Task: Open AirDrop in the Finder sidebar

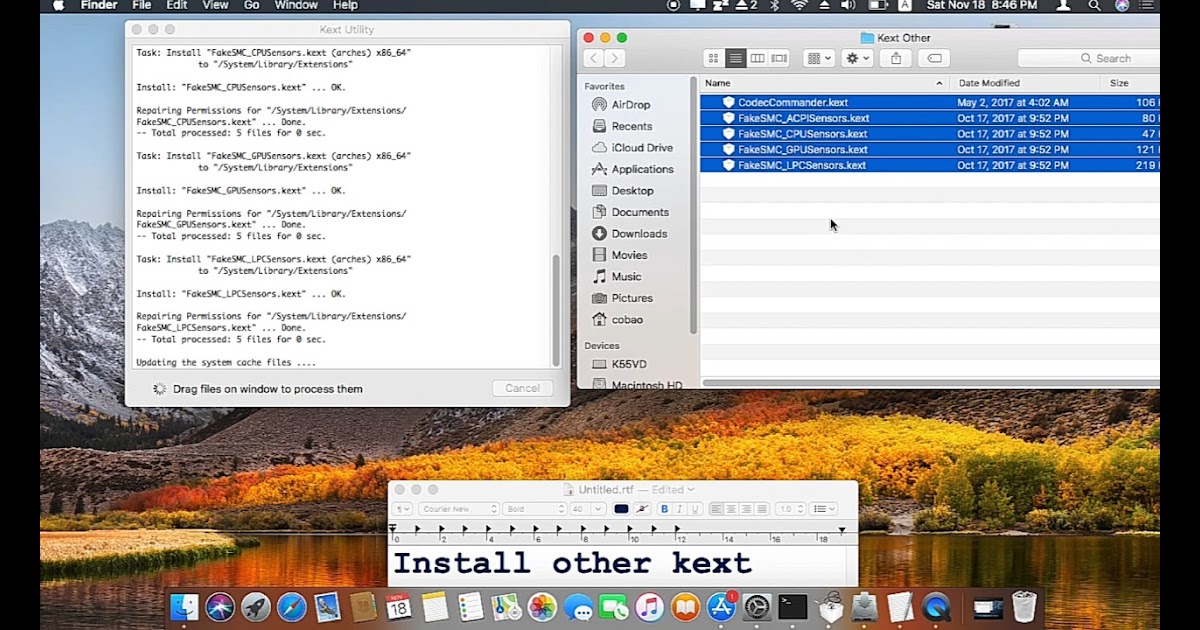Action: pyautogui.click(x=630, y=105)
